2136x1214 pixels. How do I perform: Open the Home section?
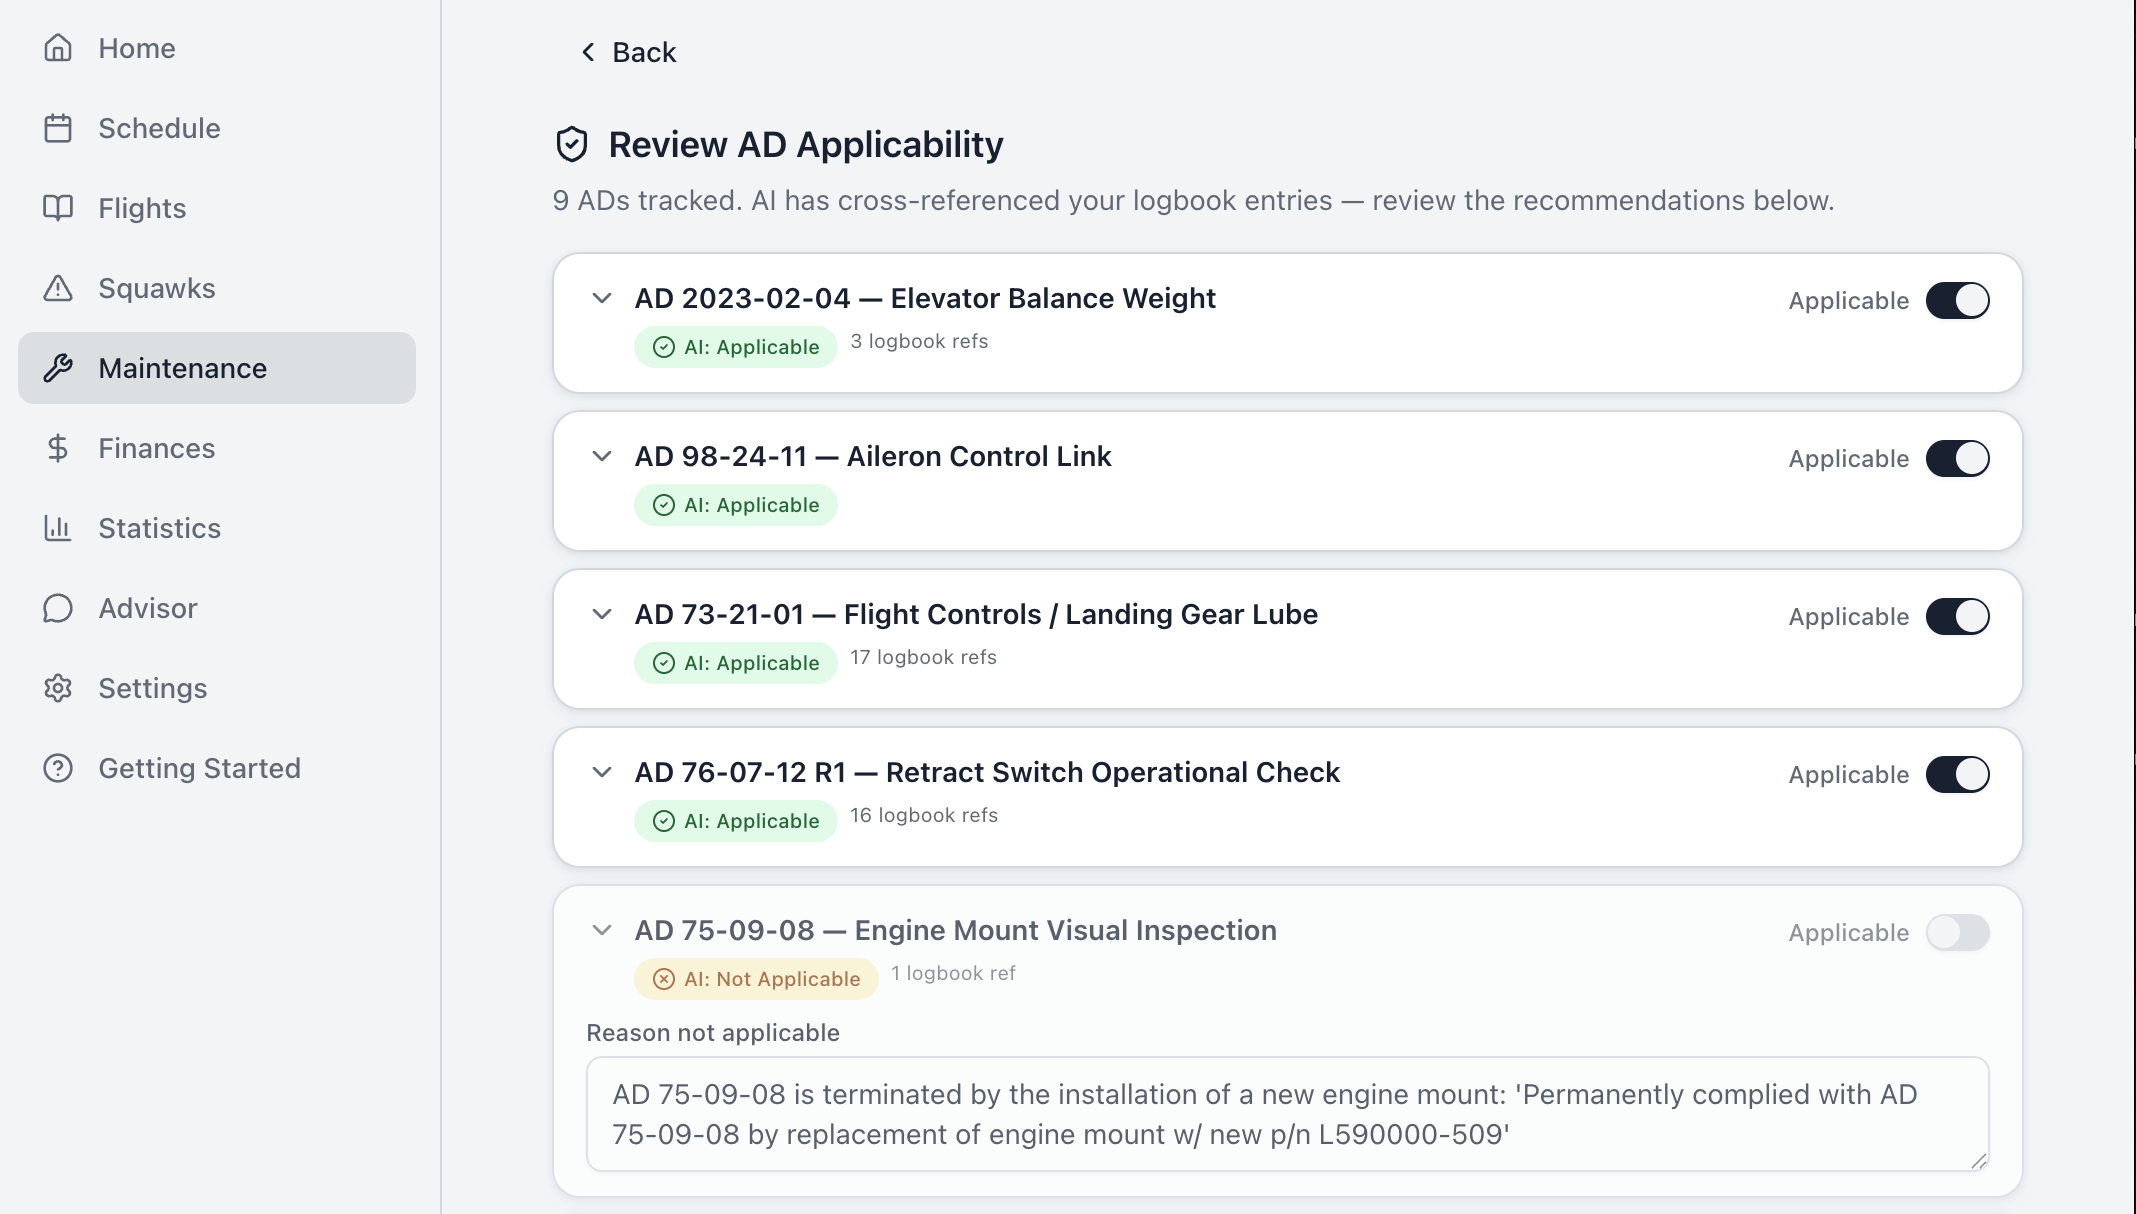136,48
